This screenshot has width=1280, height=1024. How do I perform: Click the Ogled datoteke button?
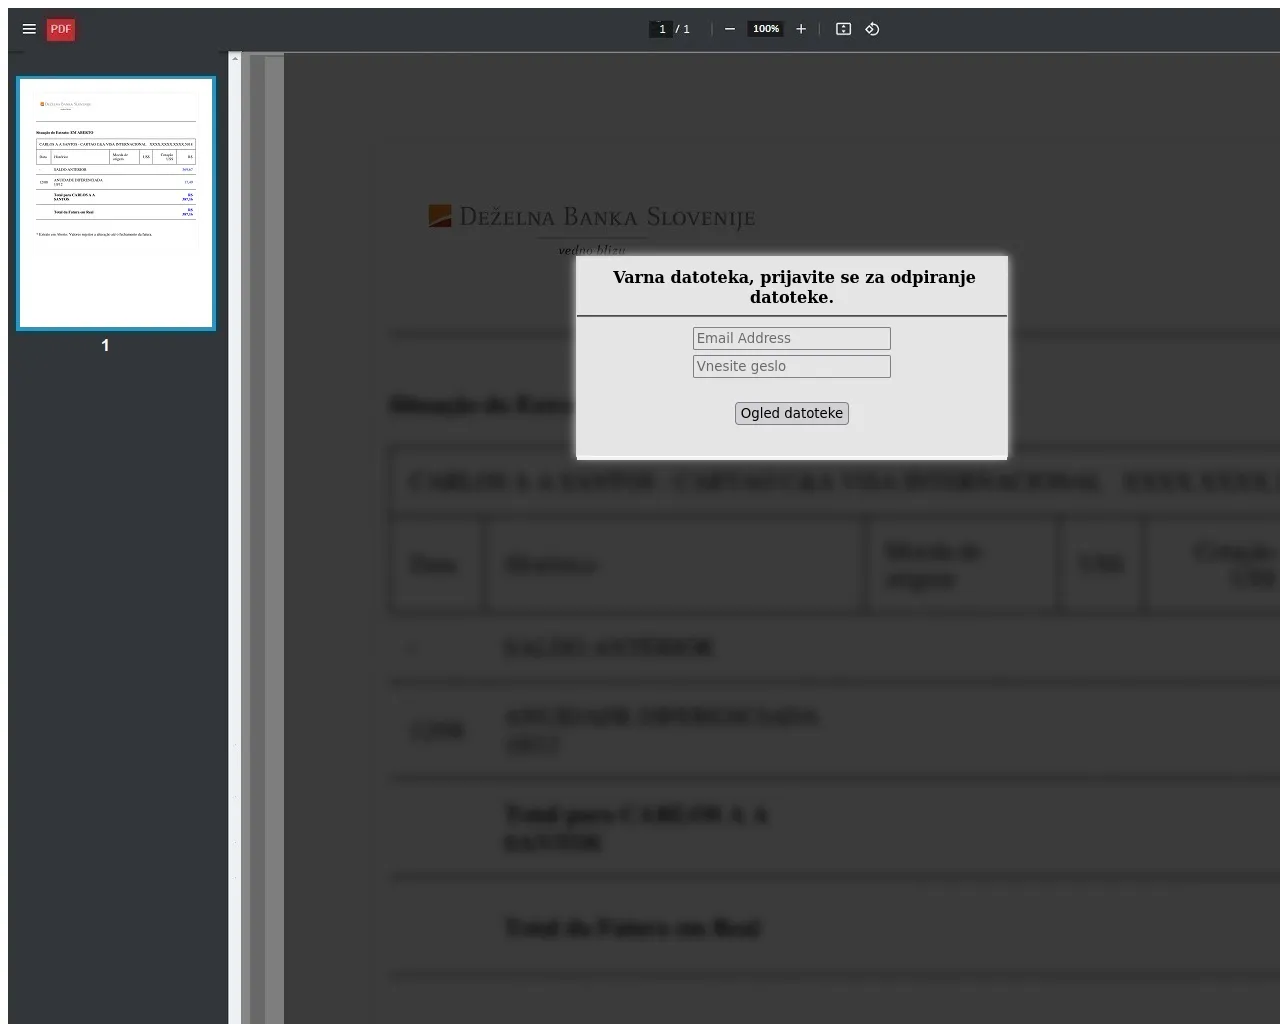pyautogui.click(x=792, y=413)
